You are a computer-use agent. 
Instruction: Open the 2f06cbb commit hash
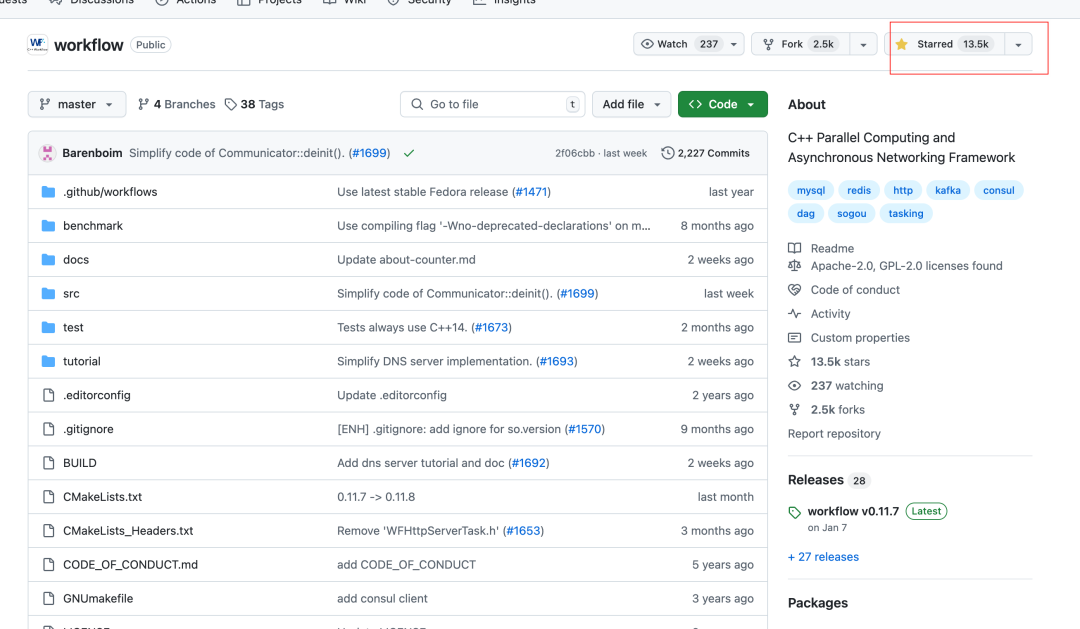click(574, 153)
